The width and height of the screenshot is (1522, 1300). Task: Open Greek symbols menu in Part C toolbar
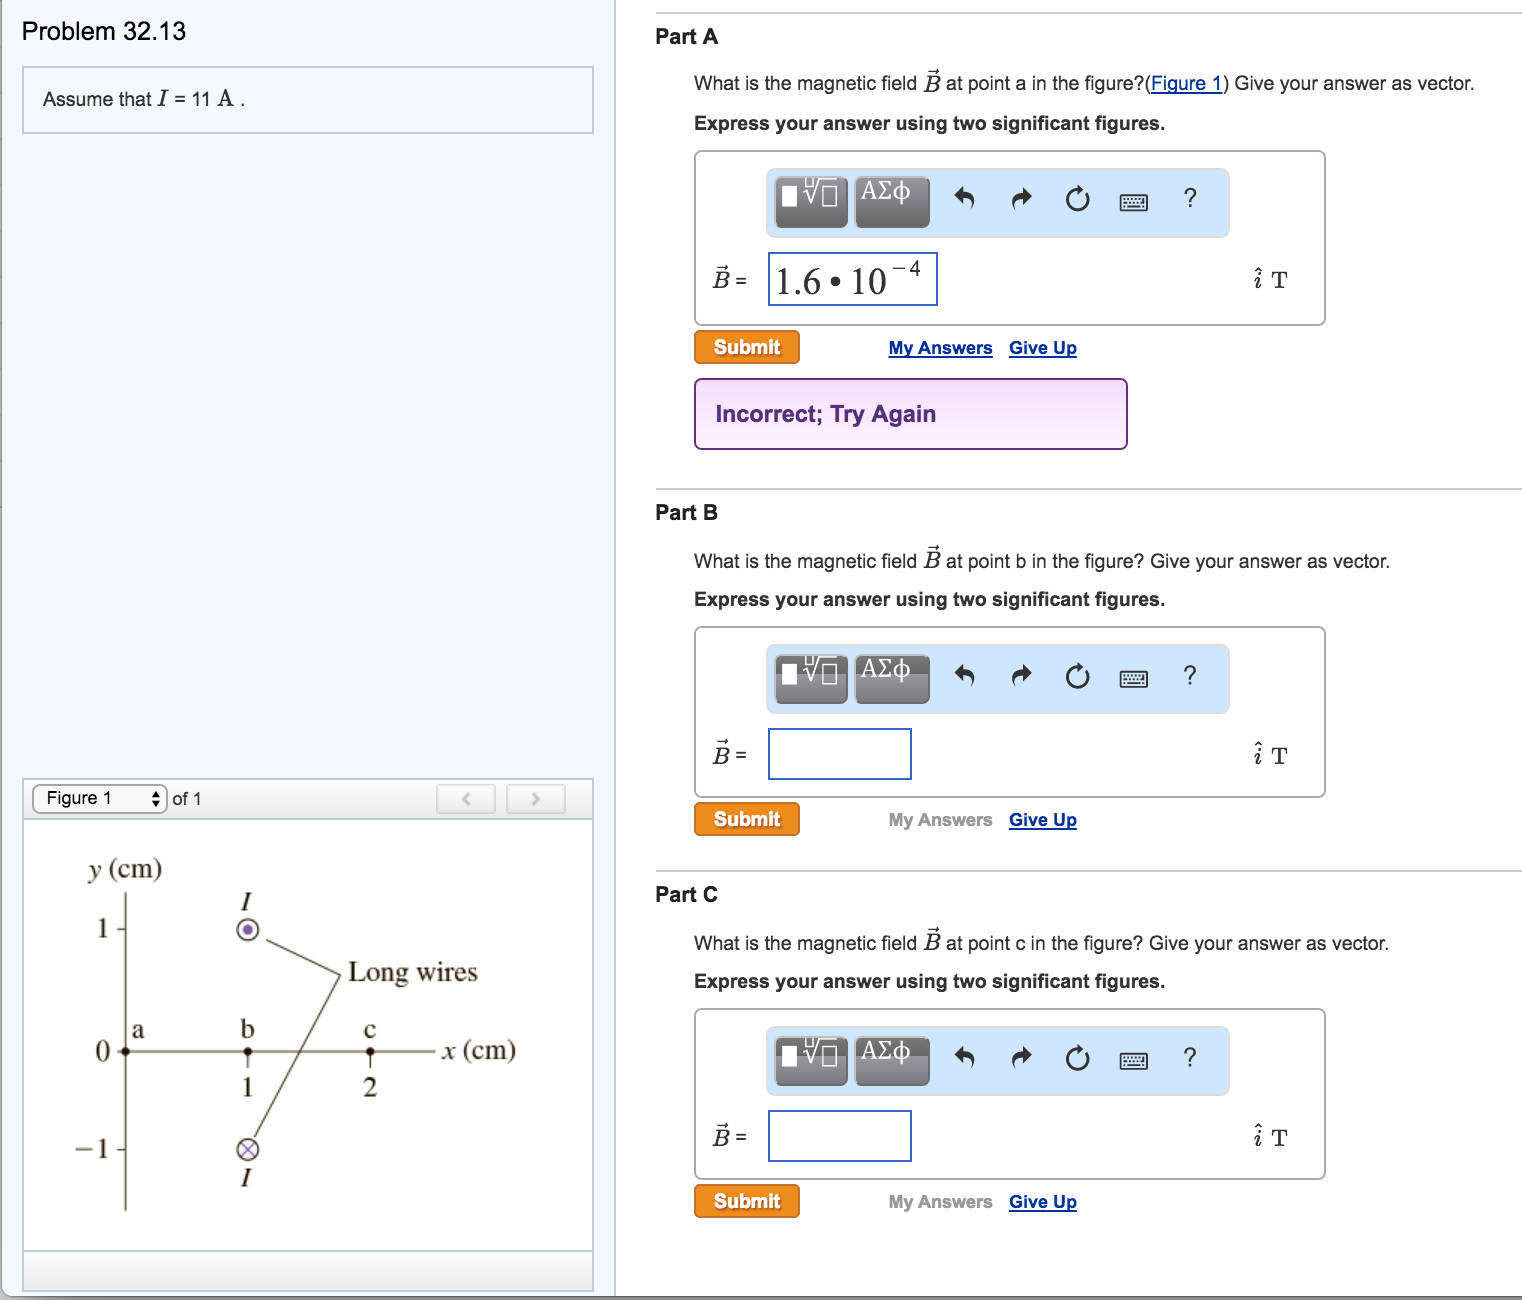892,1060
